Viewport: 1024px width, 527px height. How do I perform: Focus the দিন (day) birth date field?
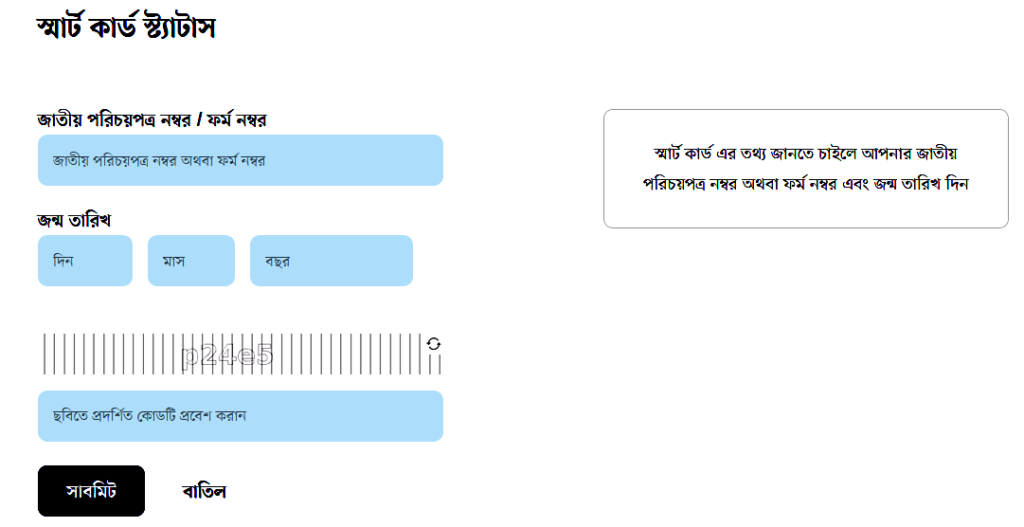[x=85, y=261]
